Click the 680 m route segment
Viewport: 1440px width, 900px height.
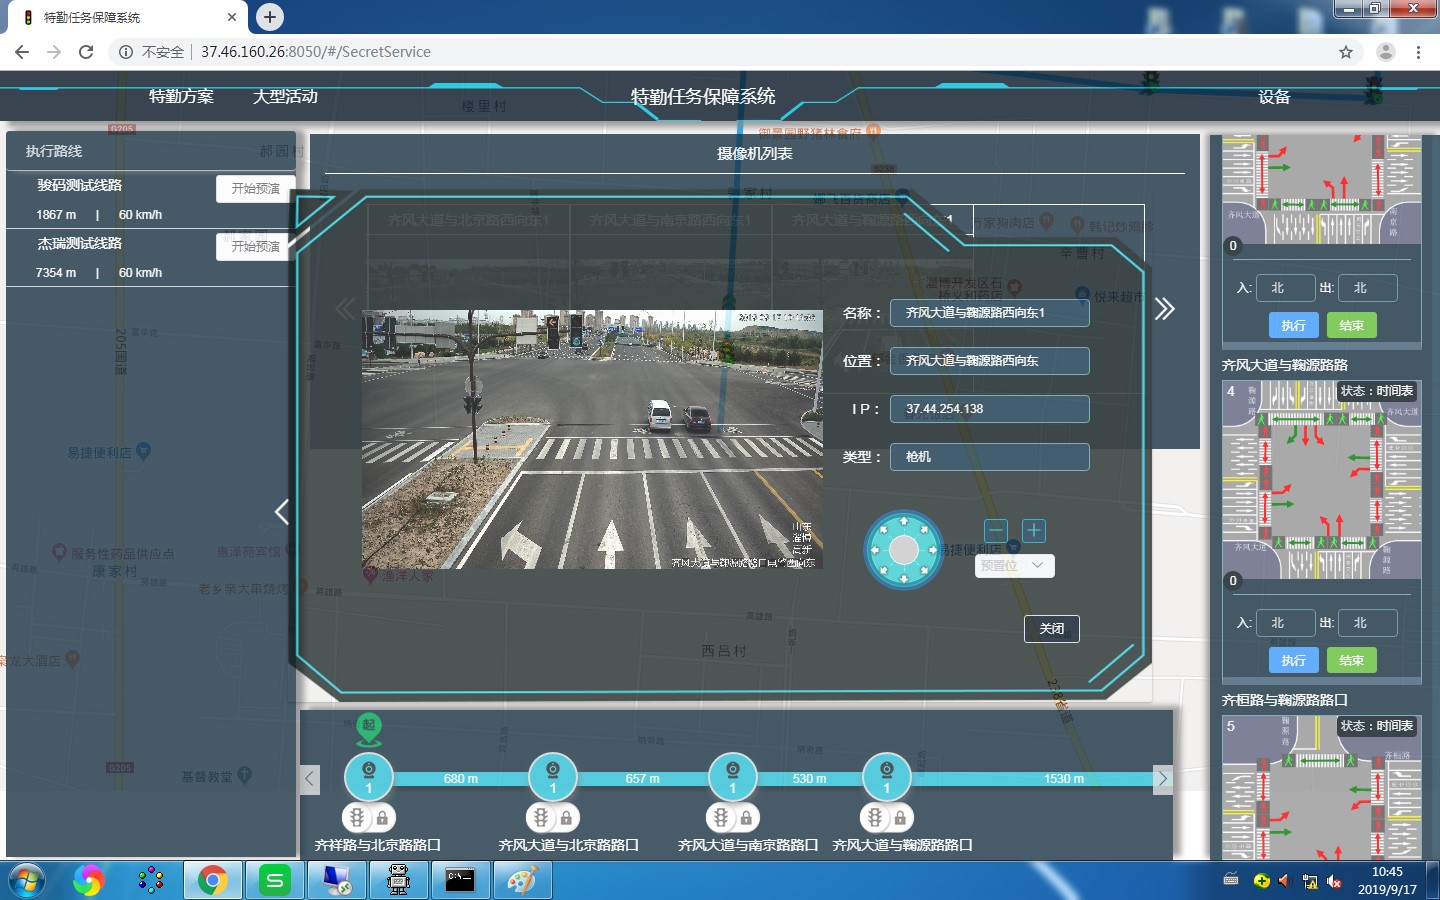(x=461, y=778)
